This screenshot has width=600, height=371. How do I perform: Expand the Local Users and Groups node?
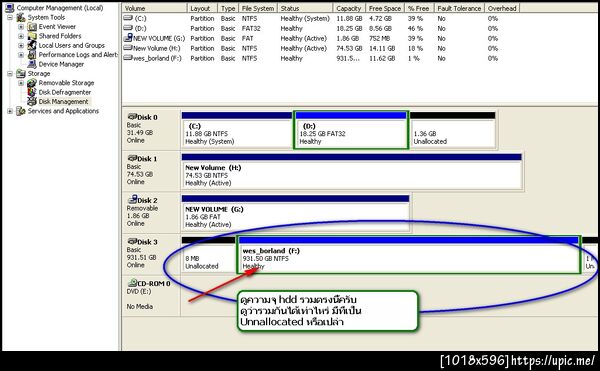click(21, 46)
